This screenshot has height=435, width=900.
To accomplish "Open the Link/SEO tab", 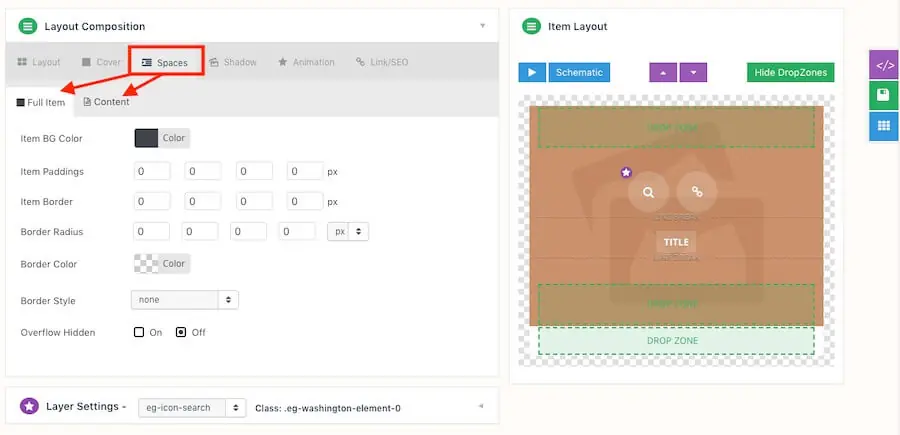I will tap(382, 62).
